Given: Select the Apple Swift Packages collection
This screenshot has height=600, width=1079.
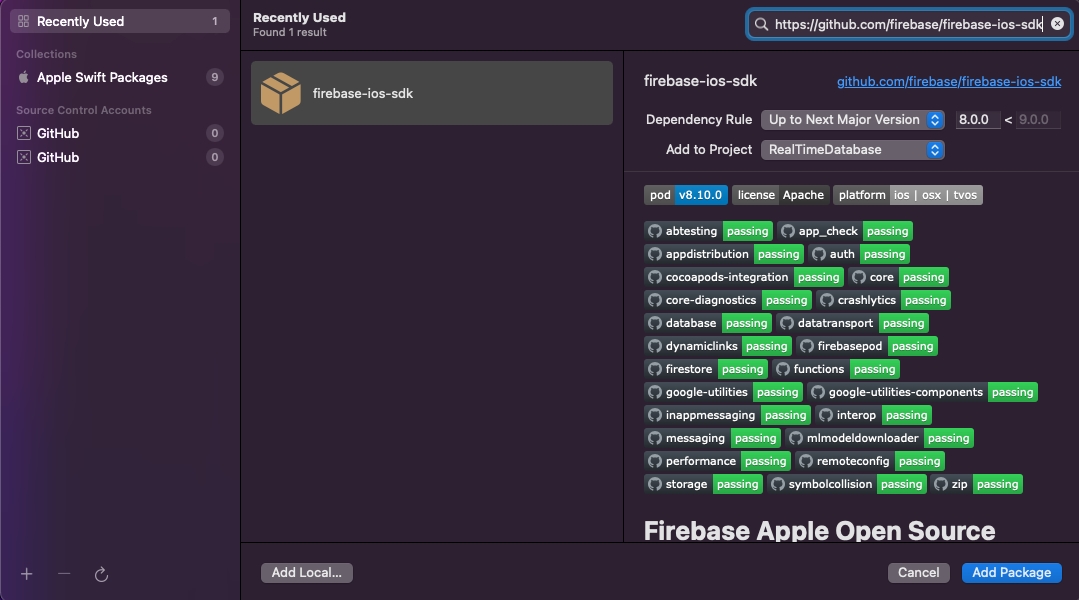Looking at the screenshot, I should [102, 78].
